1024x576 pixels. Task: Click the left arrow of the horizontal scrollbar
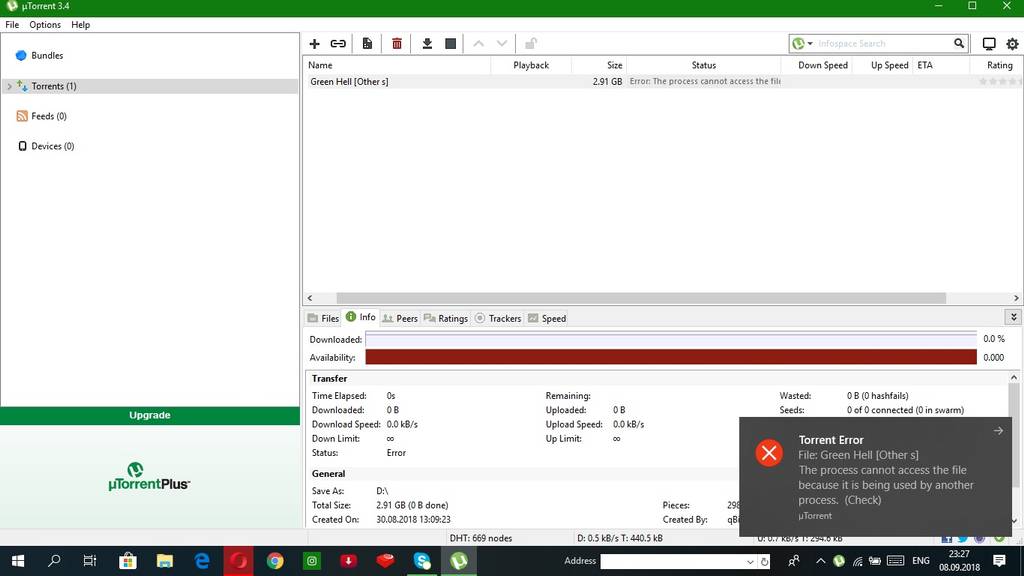click(310, 298)
